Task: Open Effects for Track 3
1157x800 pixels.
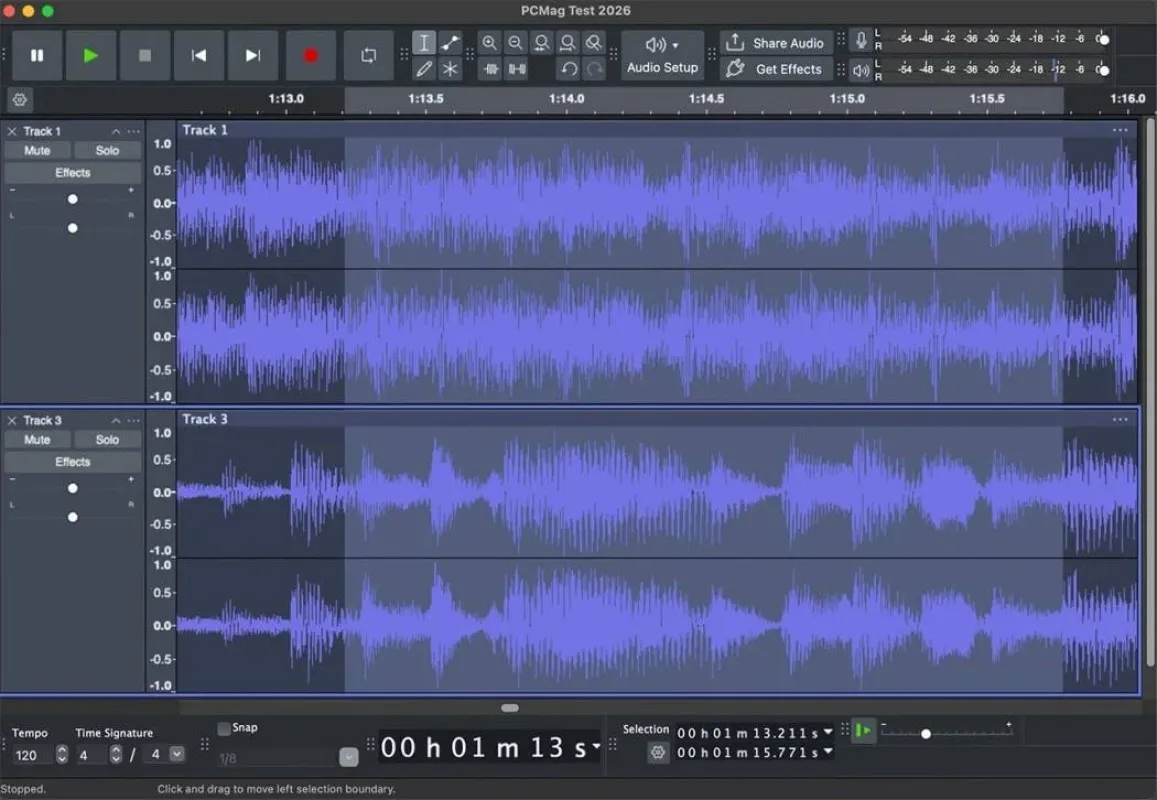Action: coord(72,462)
